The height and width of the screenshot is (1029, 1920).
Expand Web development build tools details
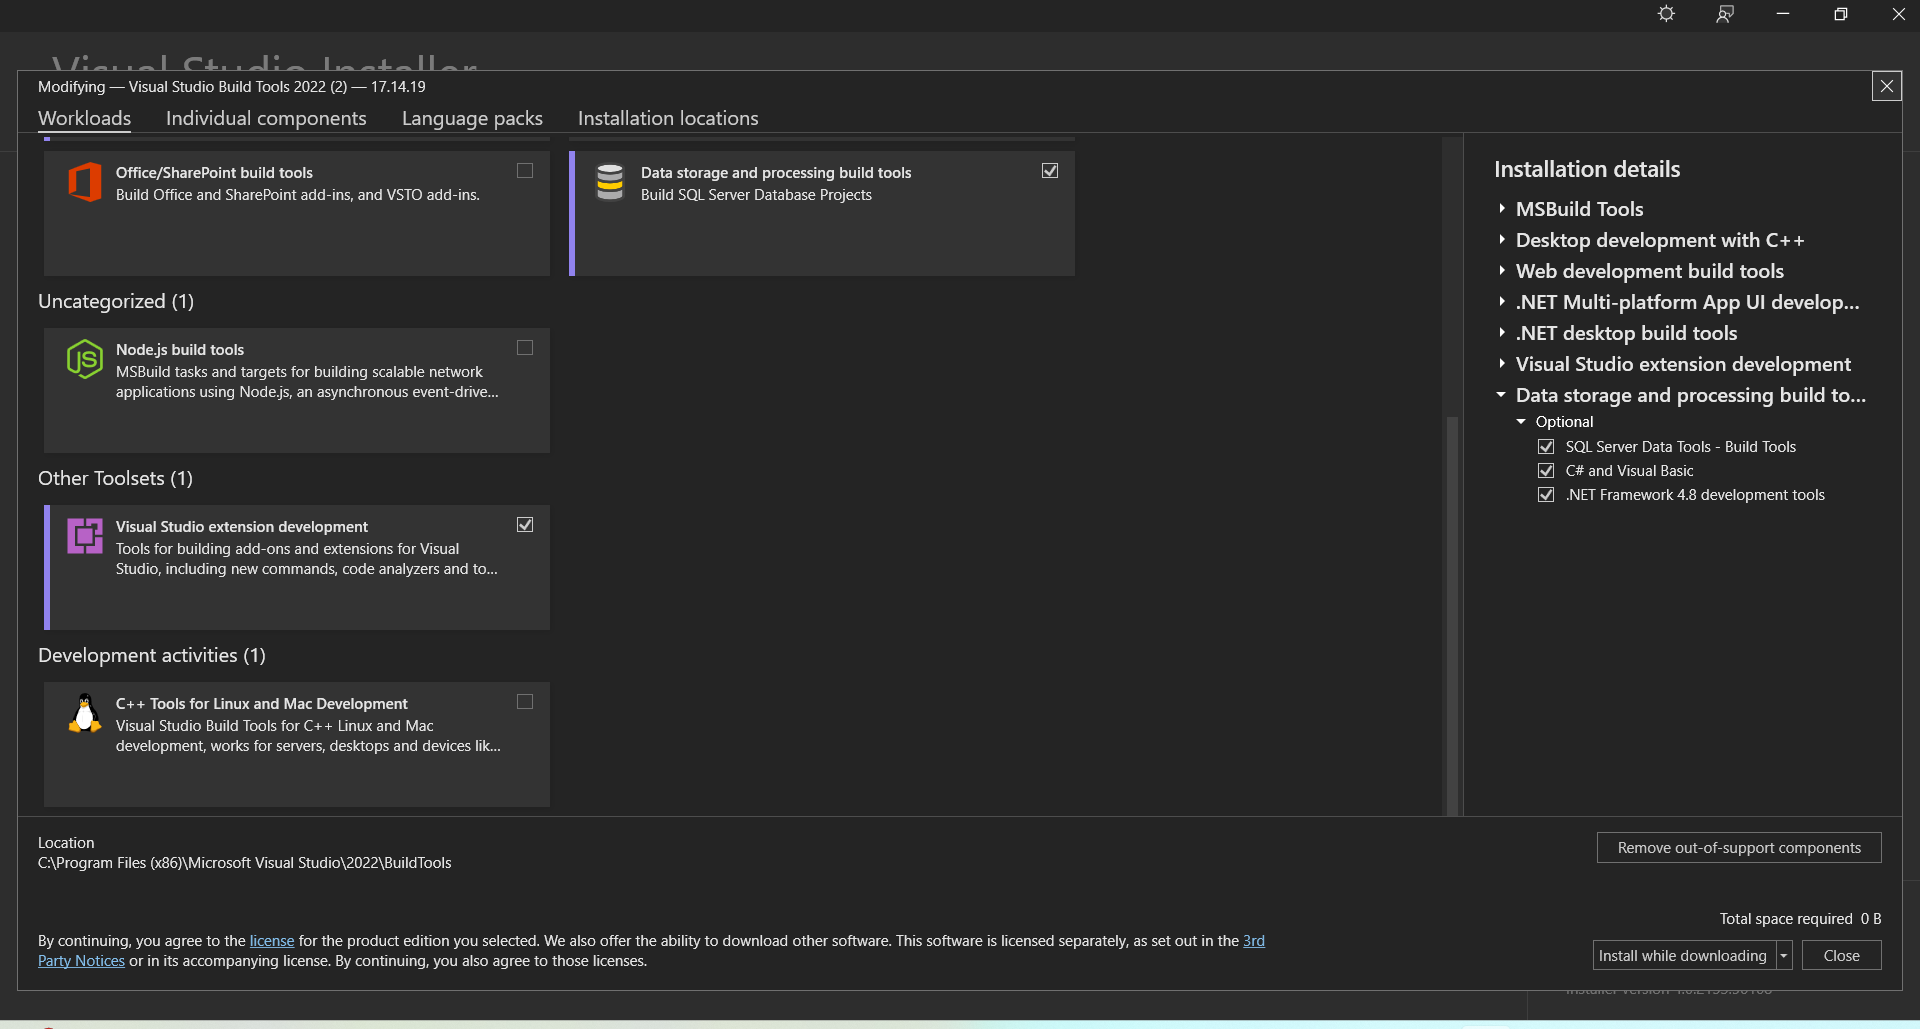point(1502,271)
